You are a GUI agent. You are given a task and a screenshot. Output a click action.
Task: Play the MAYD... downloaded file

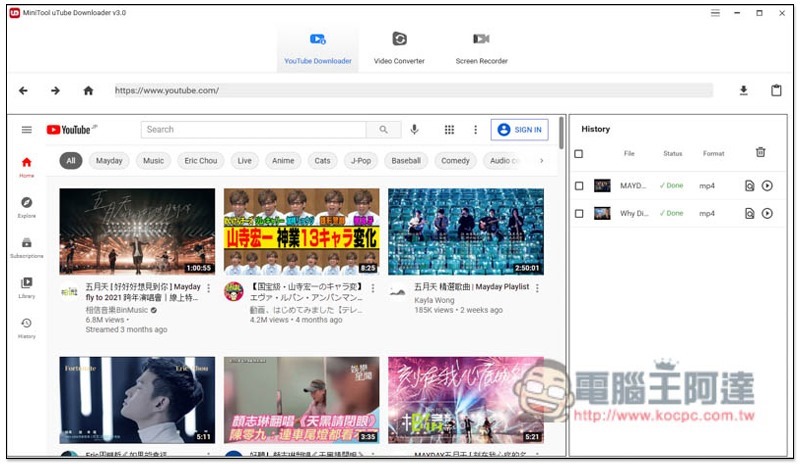(x=767, y=186)
